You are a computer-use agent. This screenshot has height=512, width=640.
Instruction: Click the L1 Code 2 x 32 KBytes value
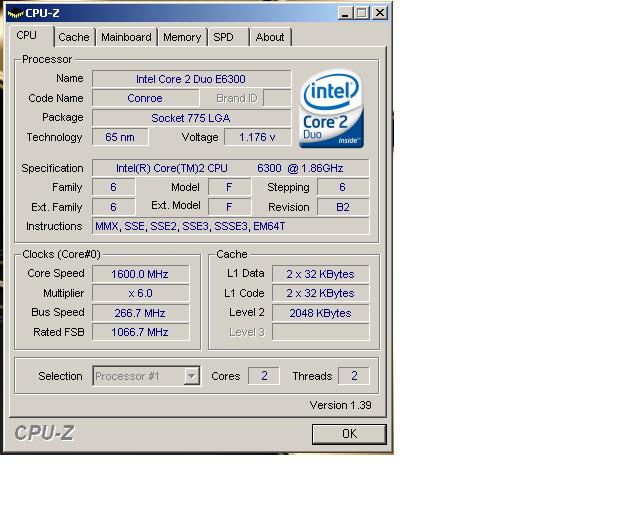pos(320,293)
